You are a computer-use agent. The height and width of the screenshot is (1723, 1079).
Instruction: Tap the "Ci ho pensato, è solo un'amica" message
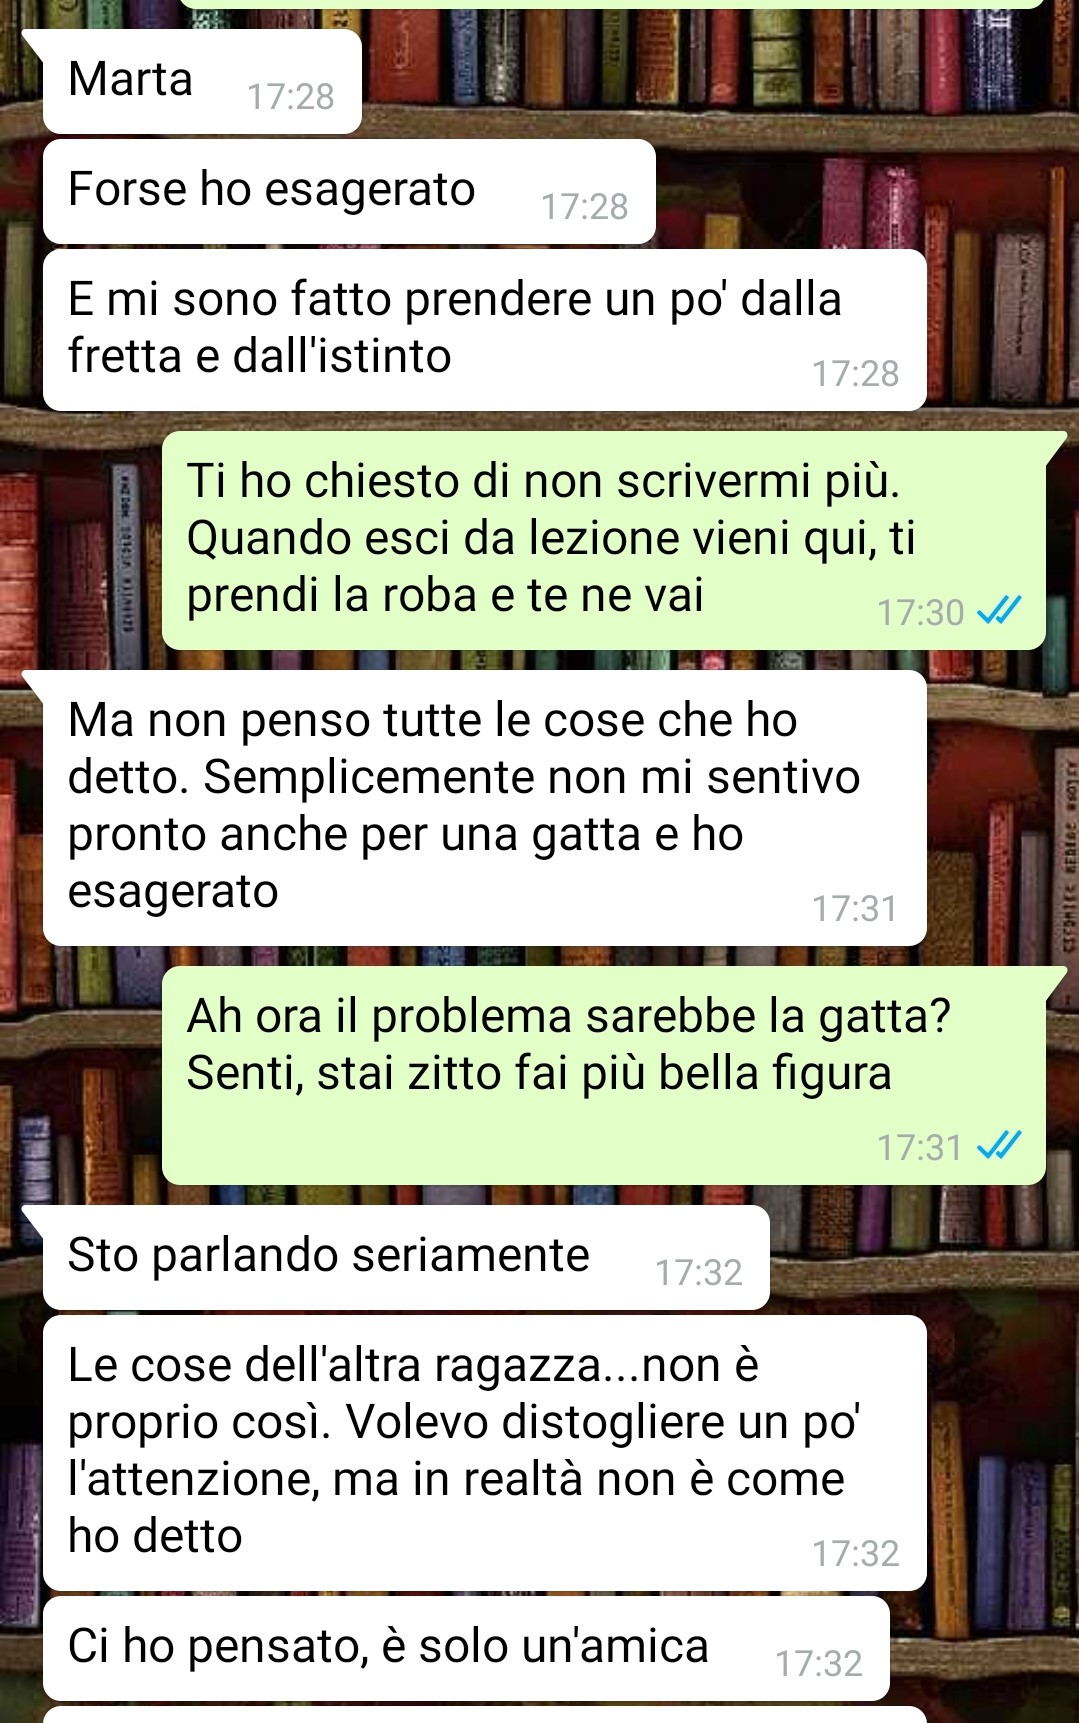click(x=466, y=1649)
